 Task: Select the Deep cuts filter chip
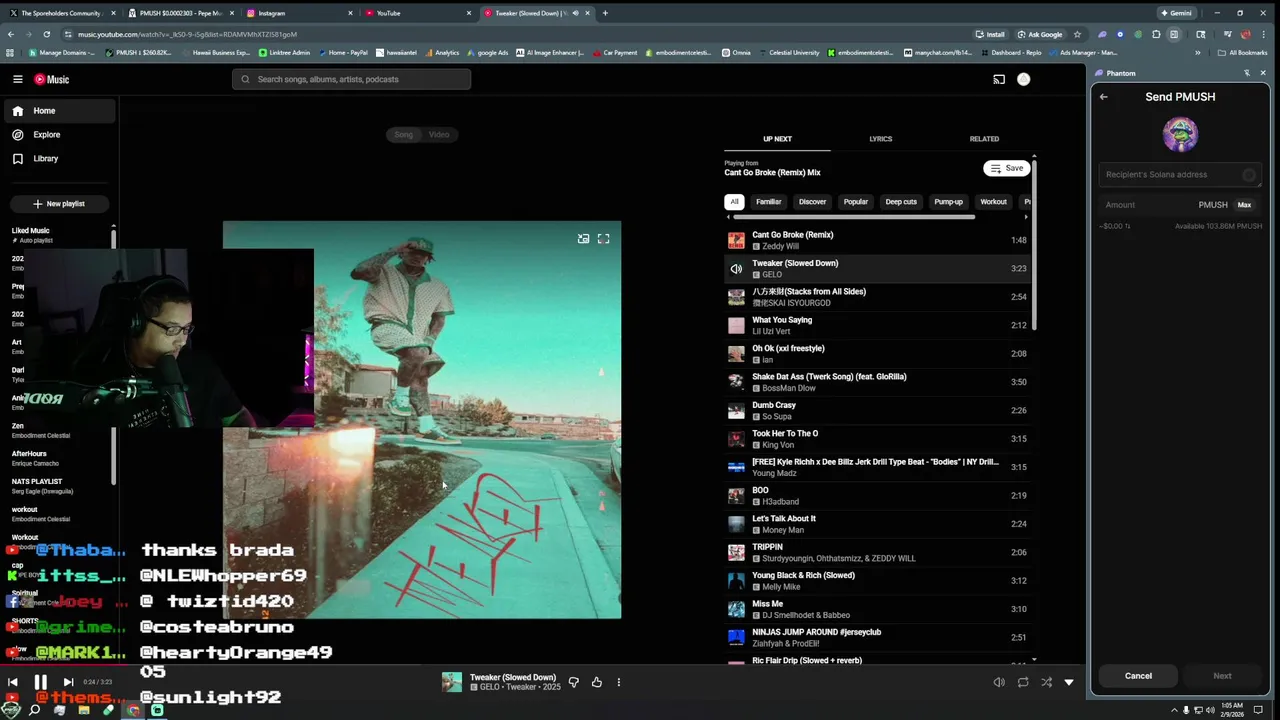tap(901, 202)
